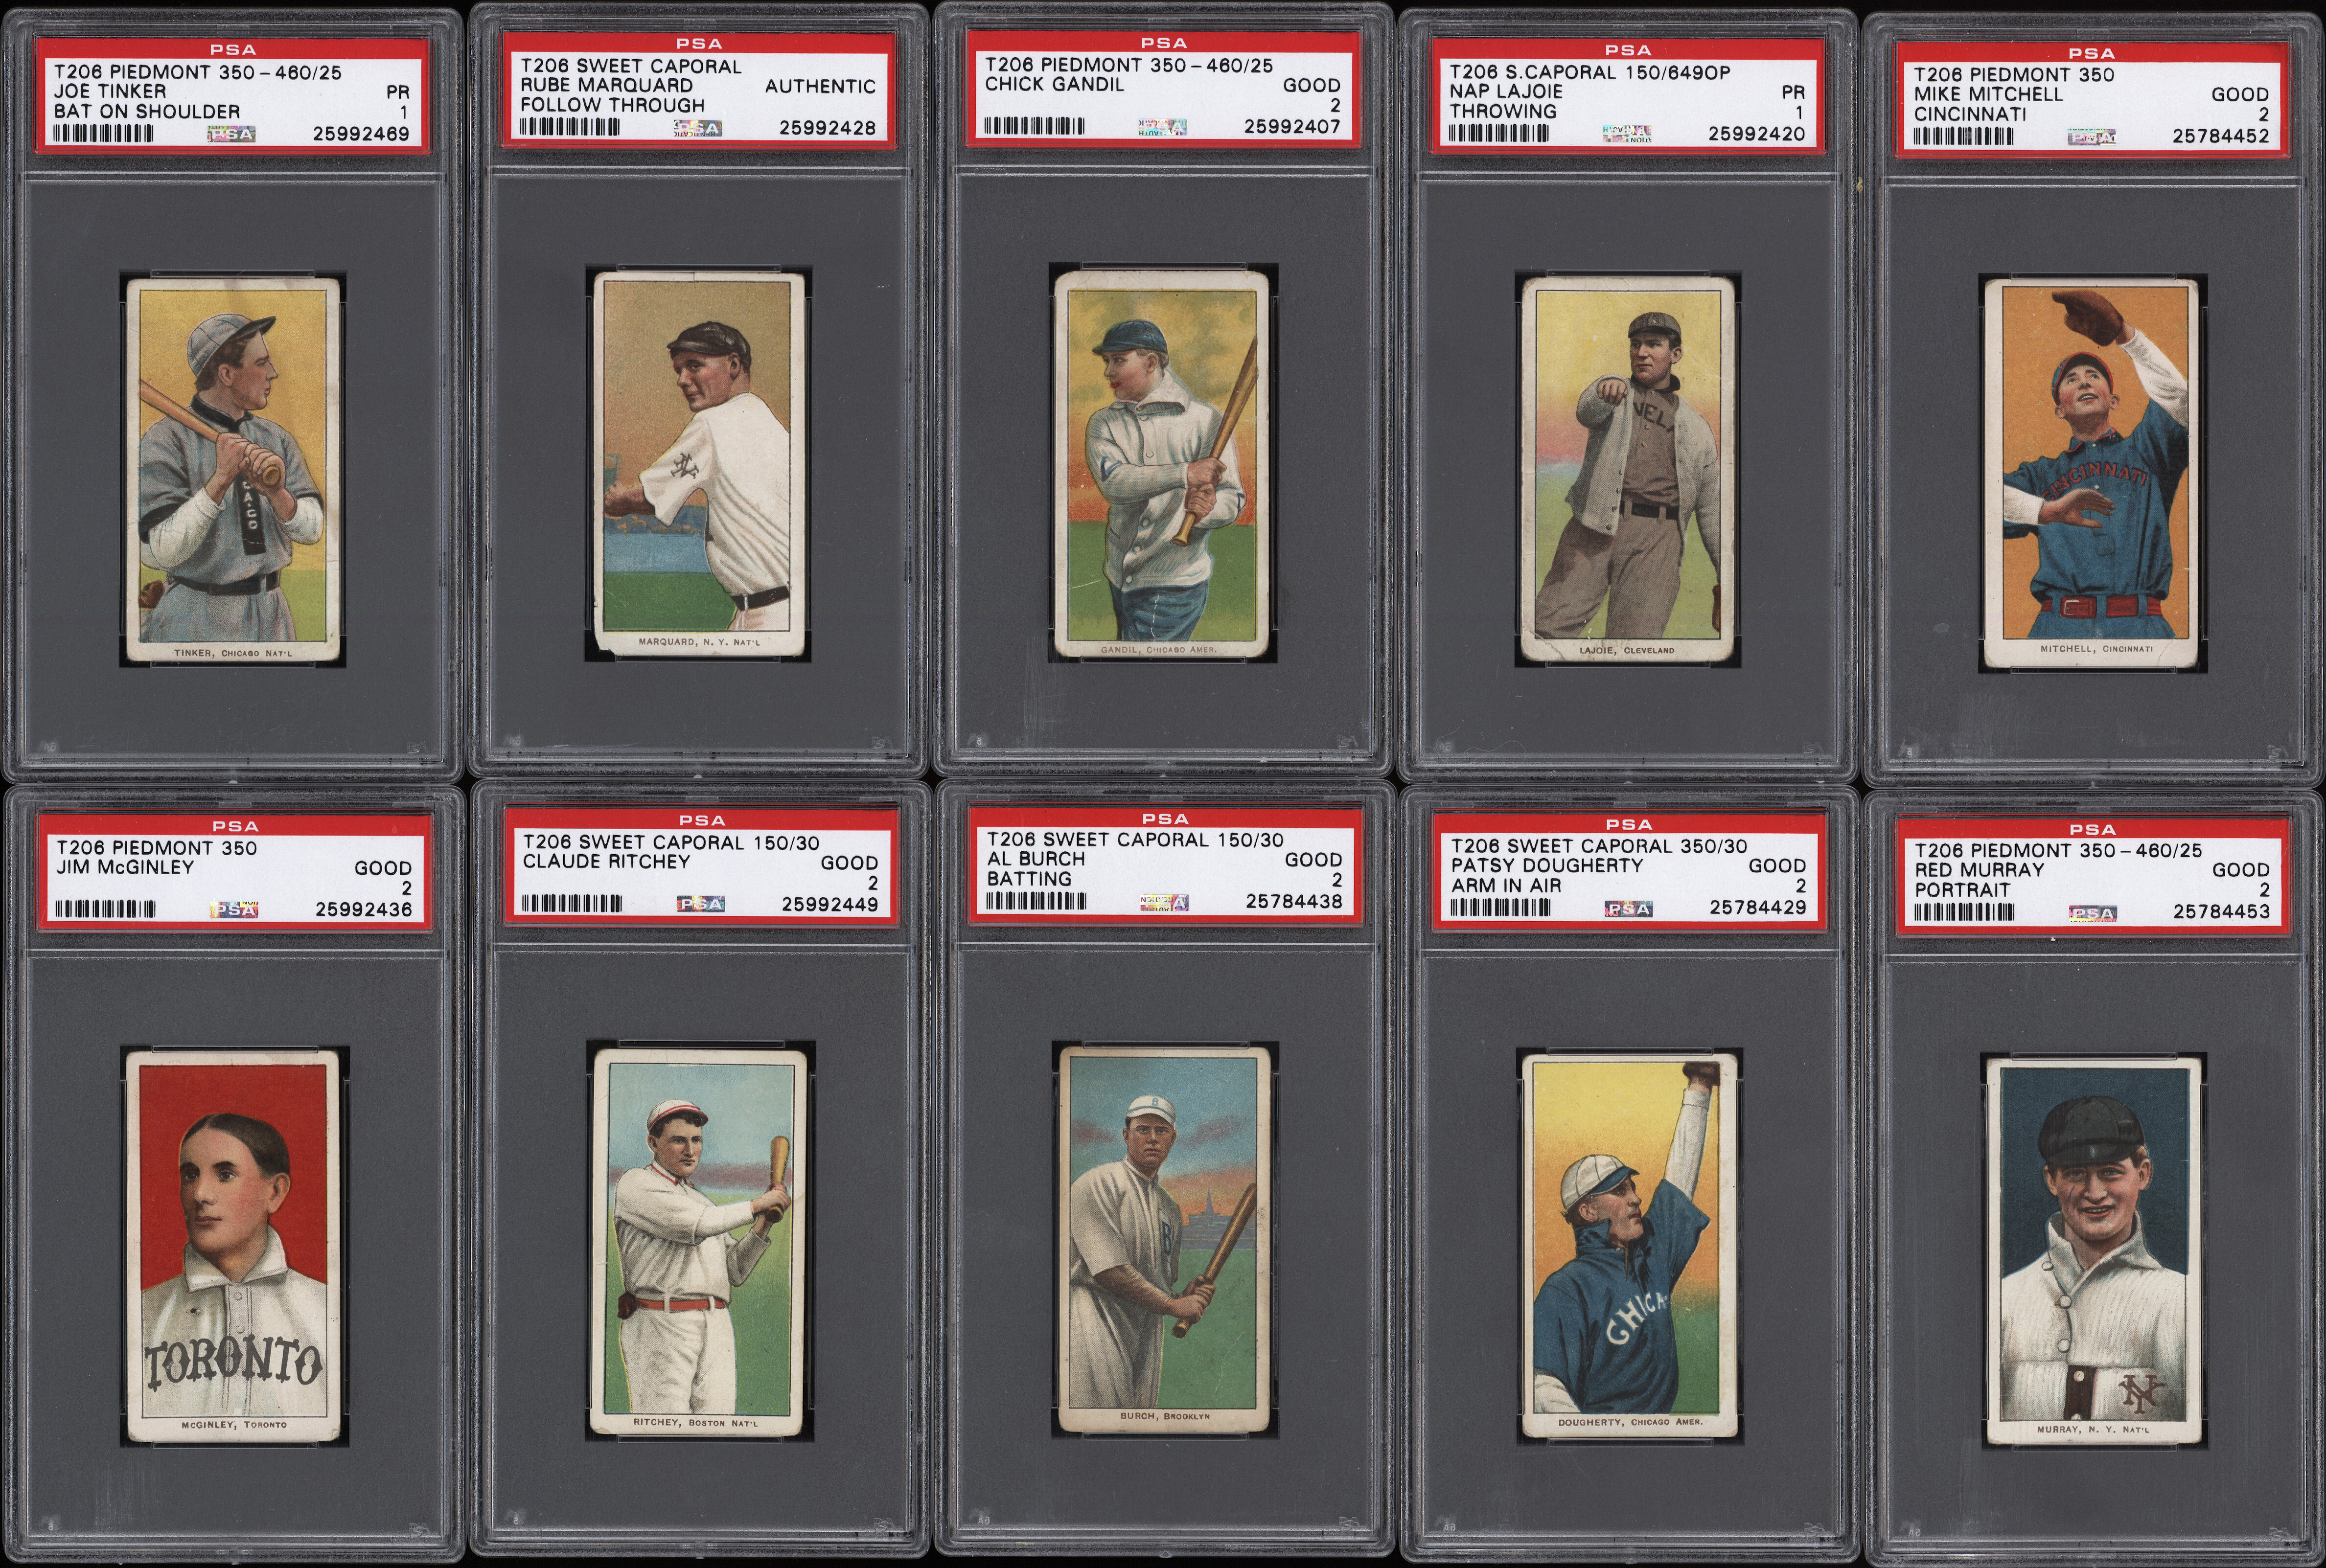Click the text 'MIKE MITCHELL'
The width and height of the screenshot is (2326, 1568).
pos(1988,95)
